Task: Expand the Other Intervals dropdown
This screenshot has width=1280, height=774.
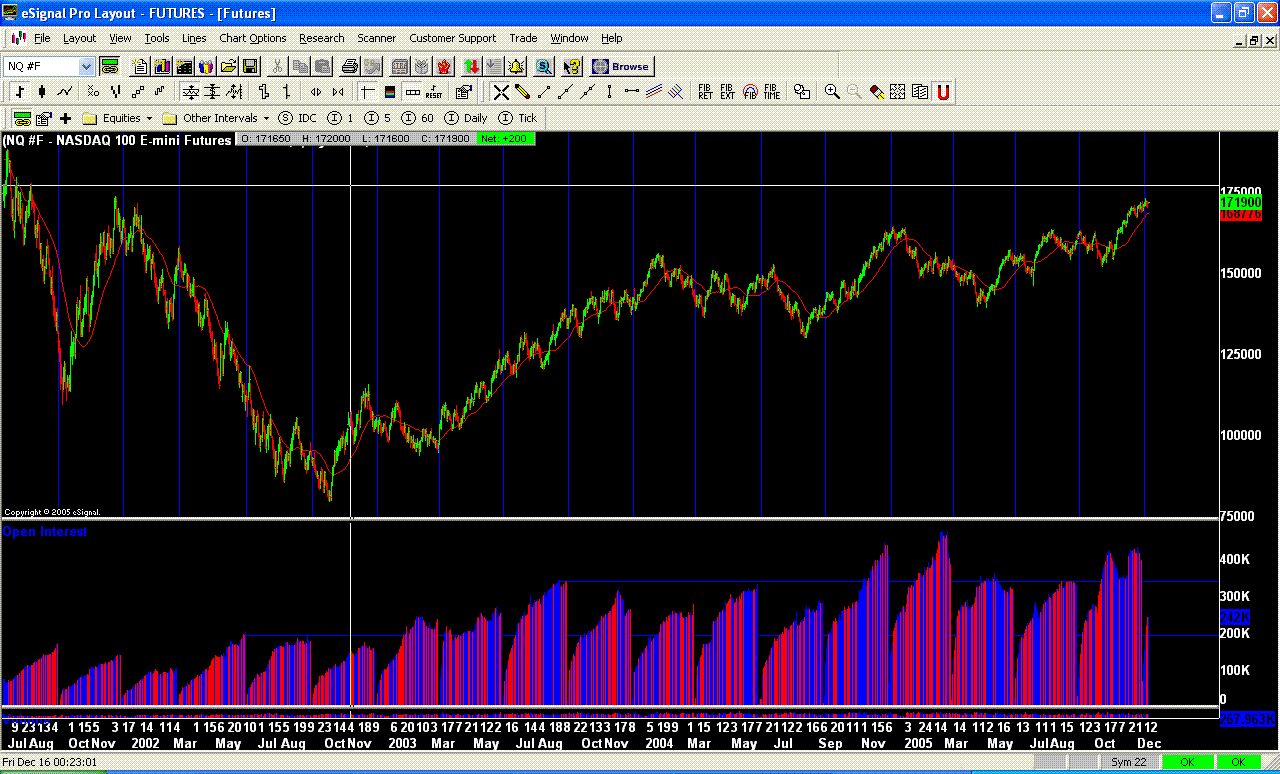Action: click(x=266, y=118)
